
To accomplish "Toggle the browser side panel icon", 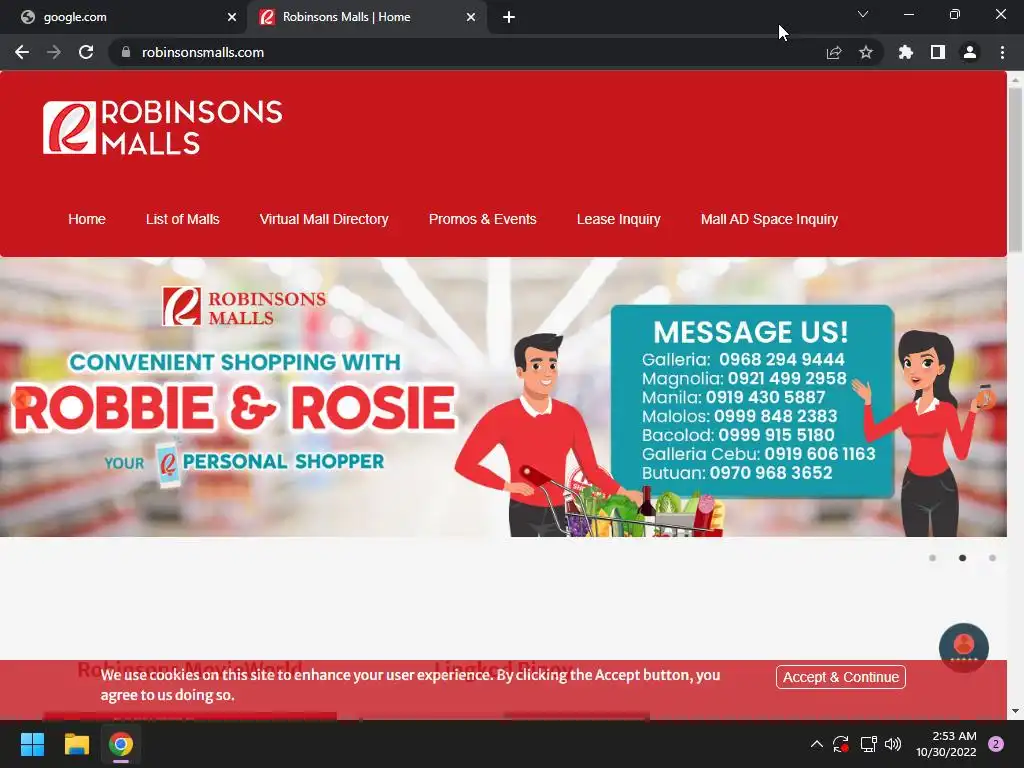I will coord(938,52).
